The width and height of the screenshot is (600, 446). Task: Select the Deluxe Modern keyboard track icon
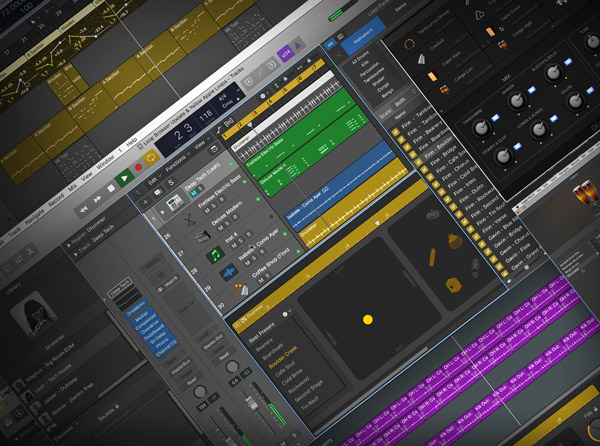click(202, 237)
